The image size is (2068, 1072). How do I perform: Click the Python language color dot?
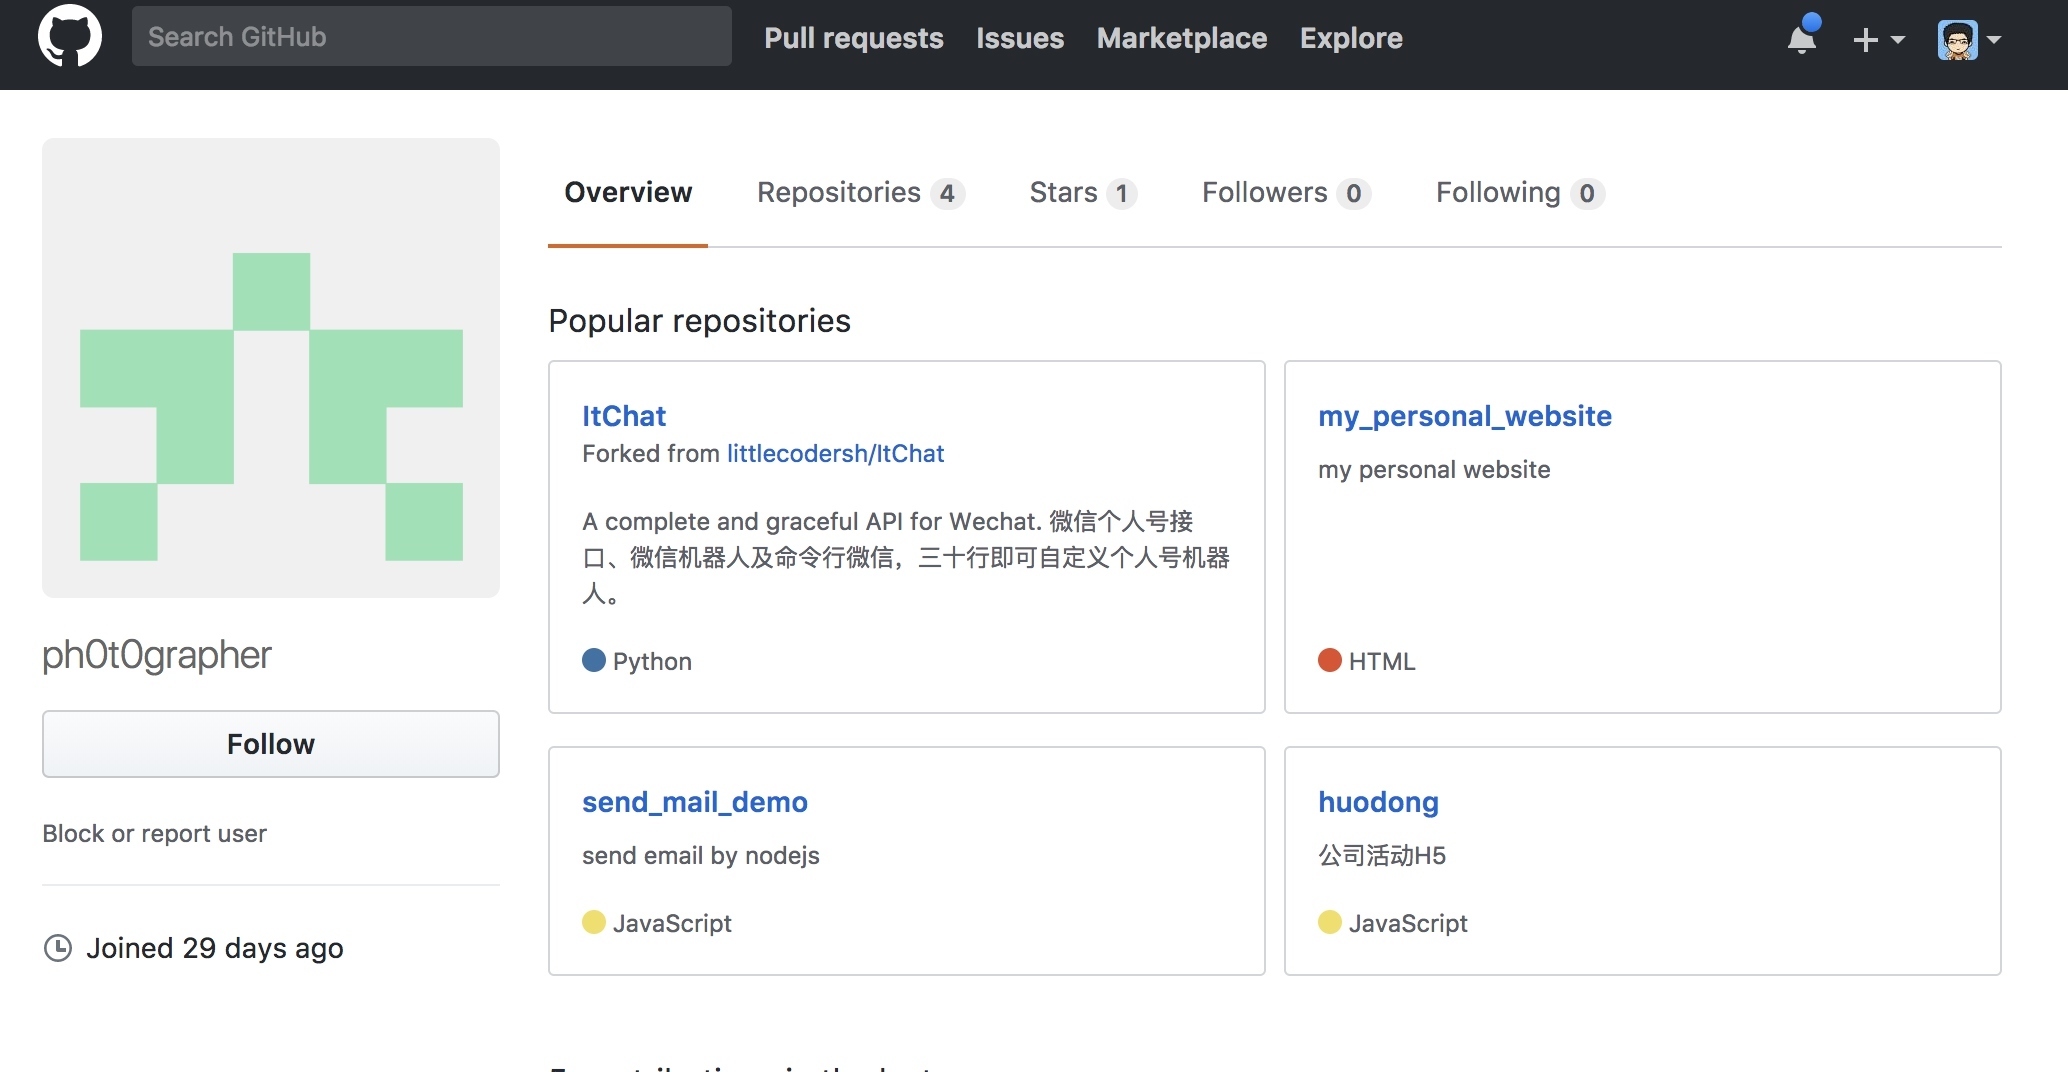pyautogui.click(x=594, y=660)
